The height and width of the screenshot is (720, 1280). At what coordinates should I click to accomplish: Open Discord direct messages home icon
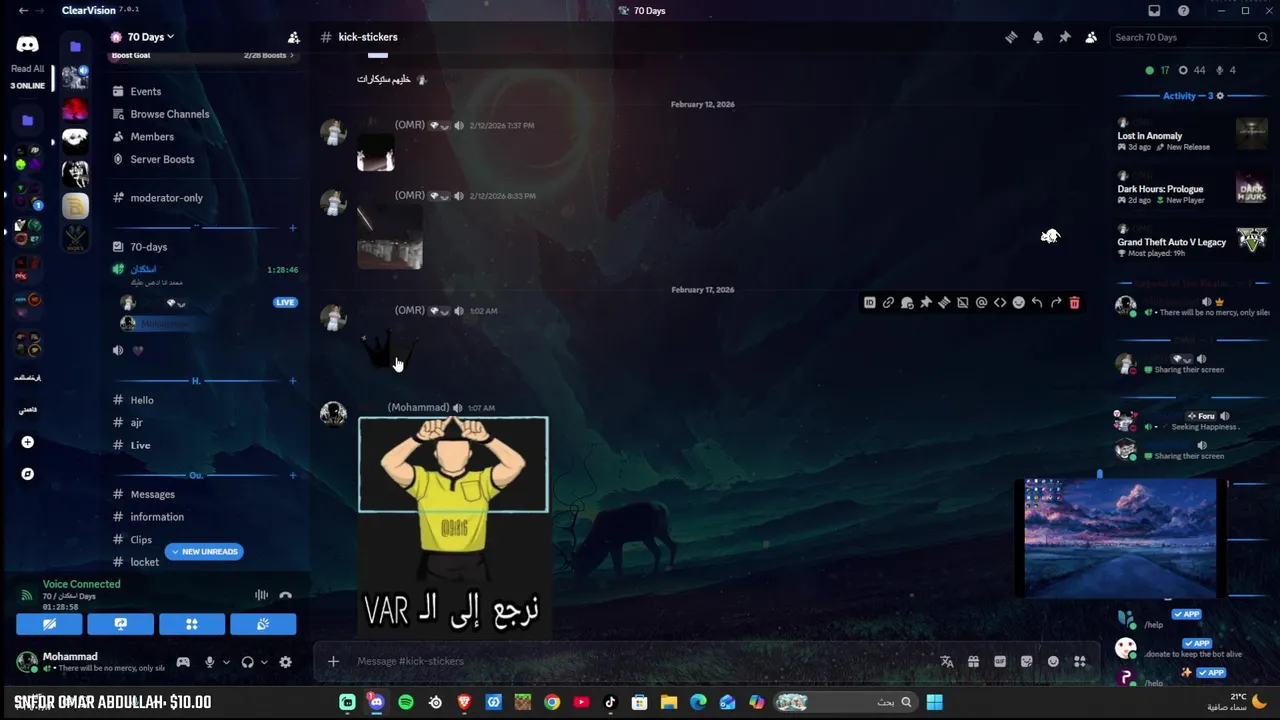tap(27, 44)
